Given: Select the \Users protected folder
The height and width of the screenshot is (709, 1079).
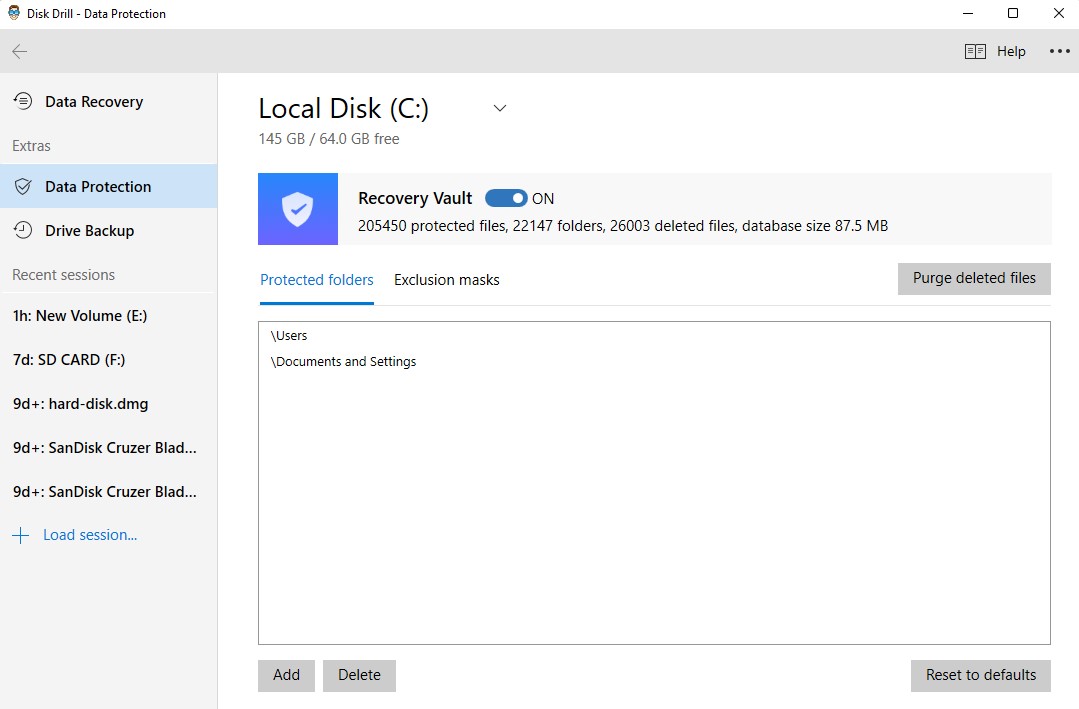Looking at the screenshot, I should (654, 336).
